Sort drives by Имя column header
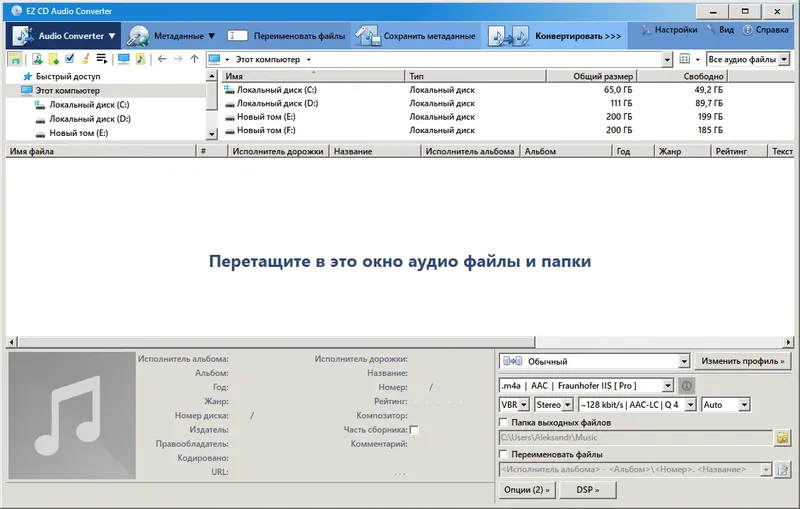 coord(313,76)
